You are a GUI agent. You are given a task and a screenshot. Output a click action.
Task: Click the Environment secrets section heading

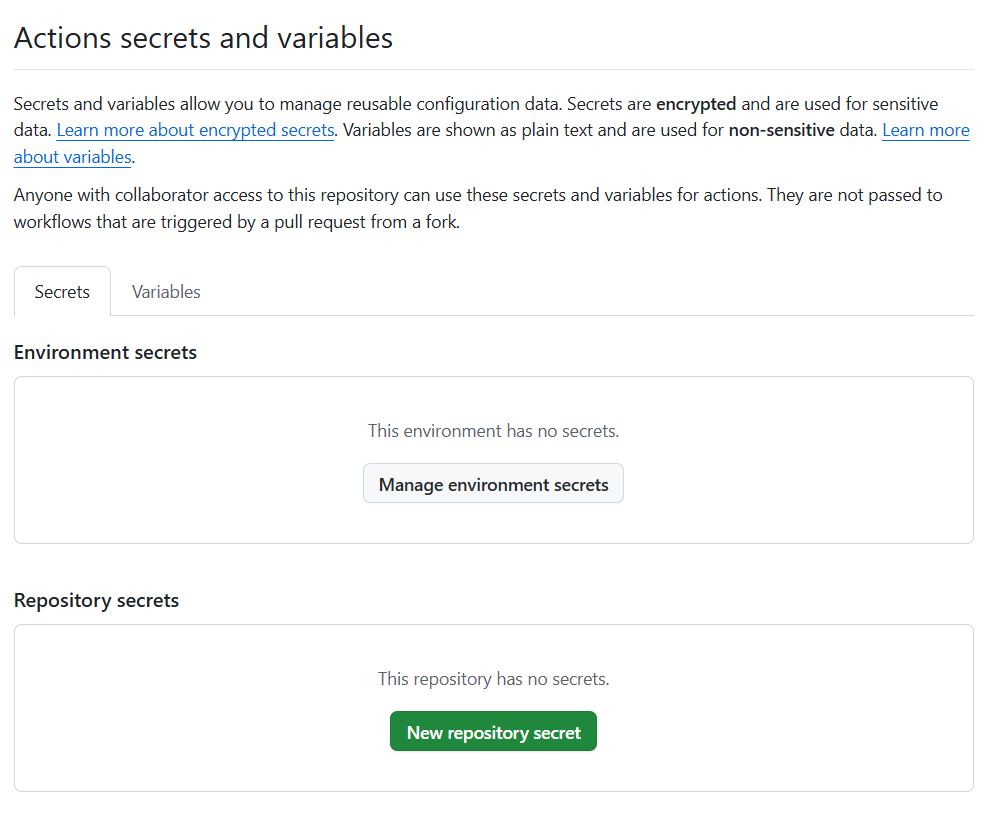[105, 353]
